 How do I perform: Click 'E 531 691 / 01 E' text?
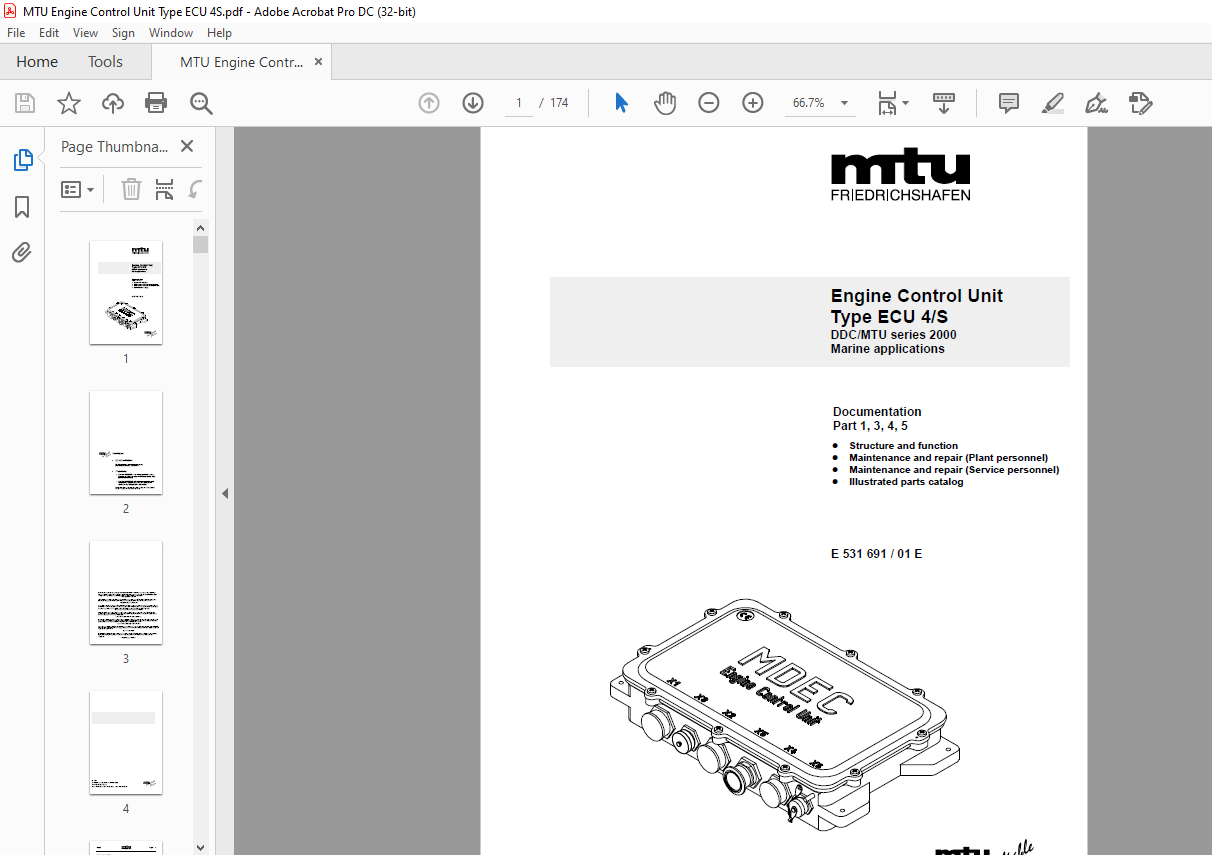[876, 554]
